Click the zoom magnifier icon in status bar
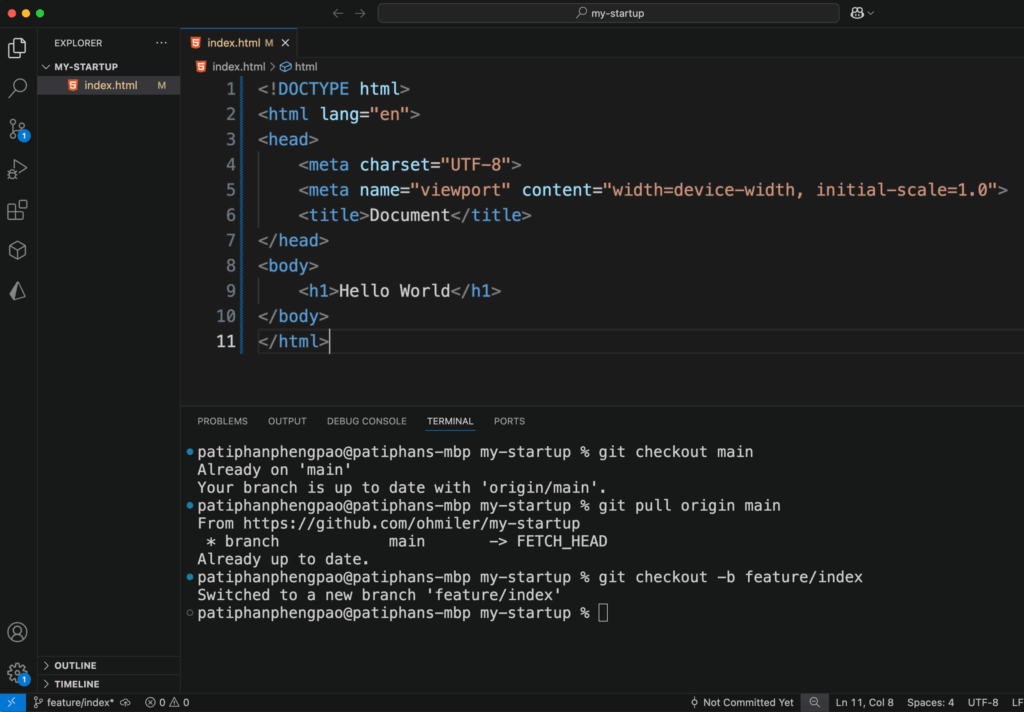 click(x=816, y=702)
